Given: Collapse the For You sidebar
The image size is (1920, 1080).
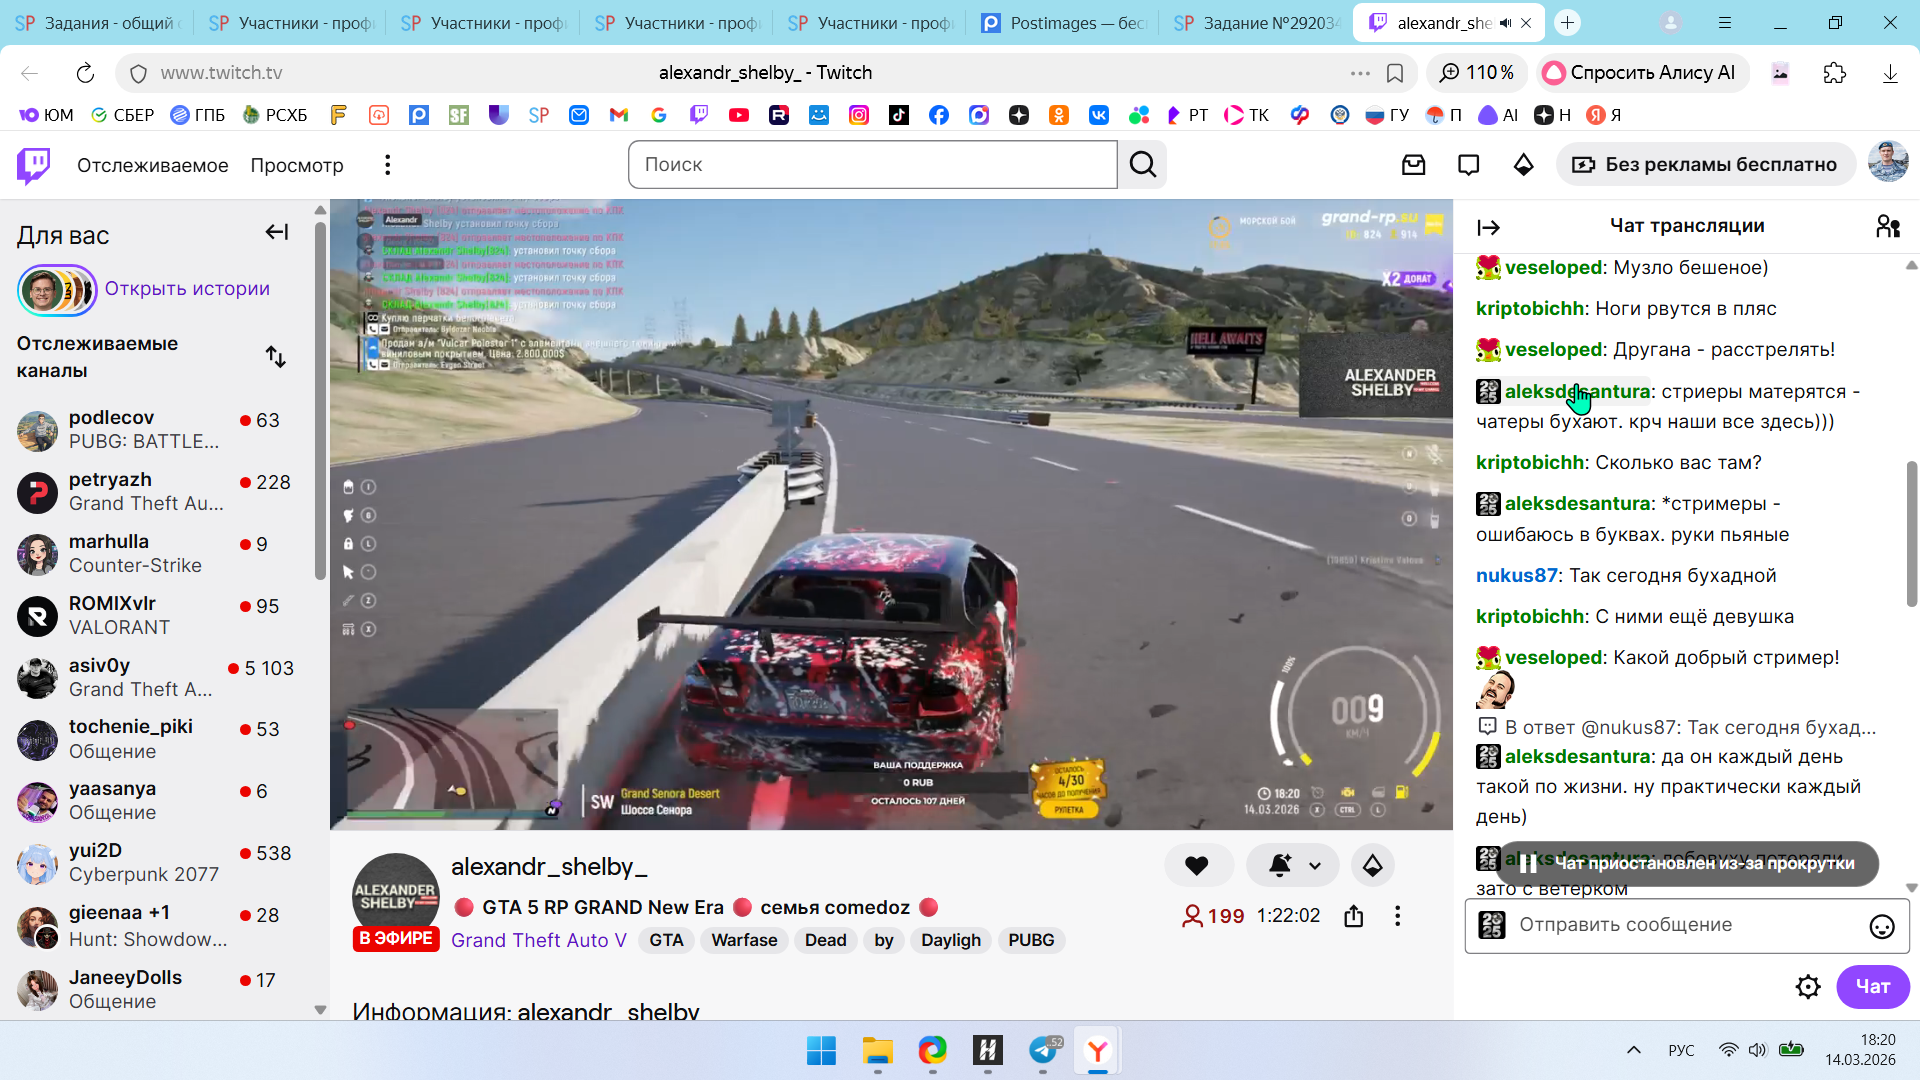Looking at the screenshot, I should tap(276, 233).
